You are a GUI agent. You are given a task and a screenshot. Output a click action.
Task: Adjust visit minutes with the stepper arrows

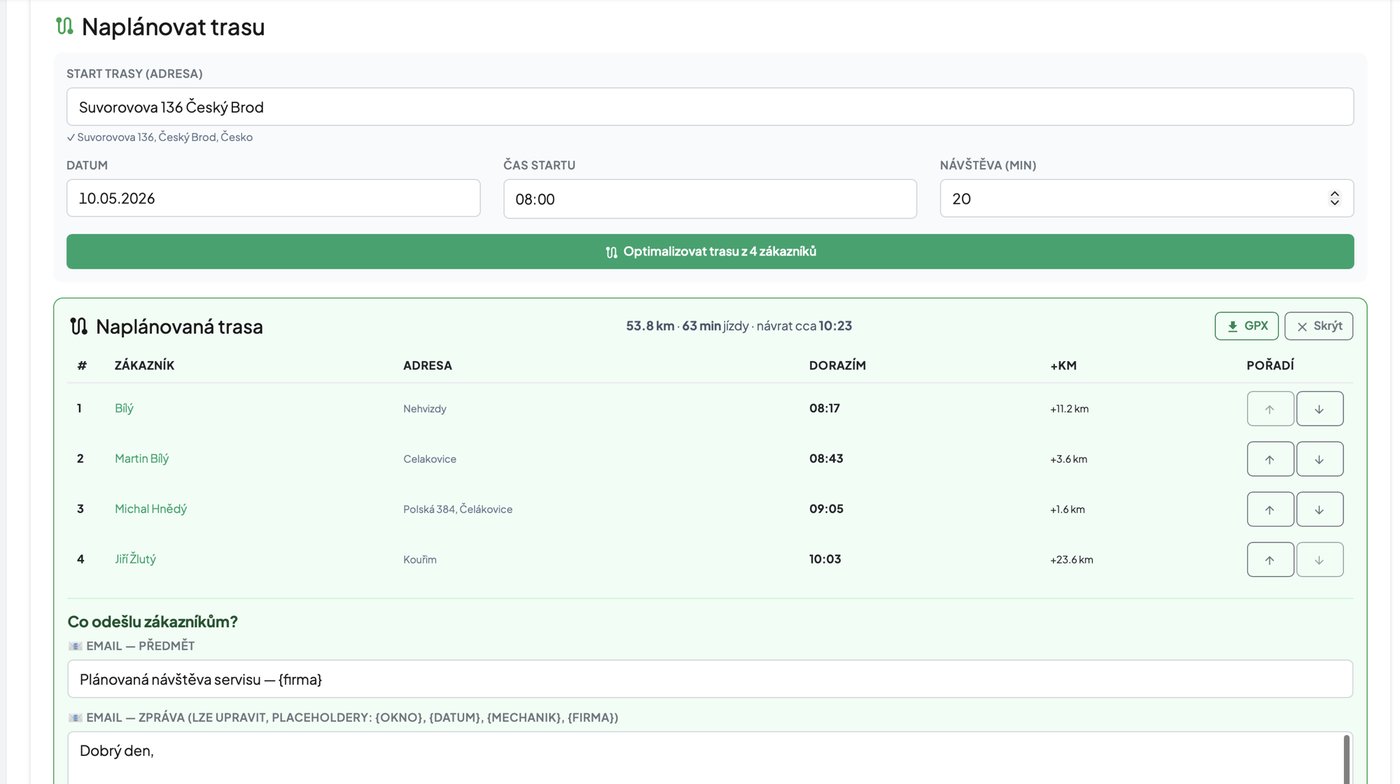coord(1334,199)
